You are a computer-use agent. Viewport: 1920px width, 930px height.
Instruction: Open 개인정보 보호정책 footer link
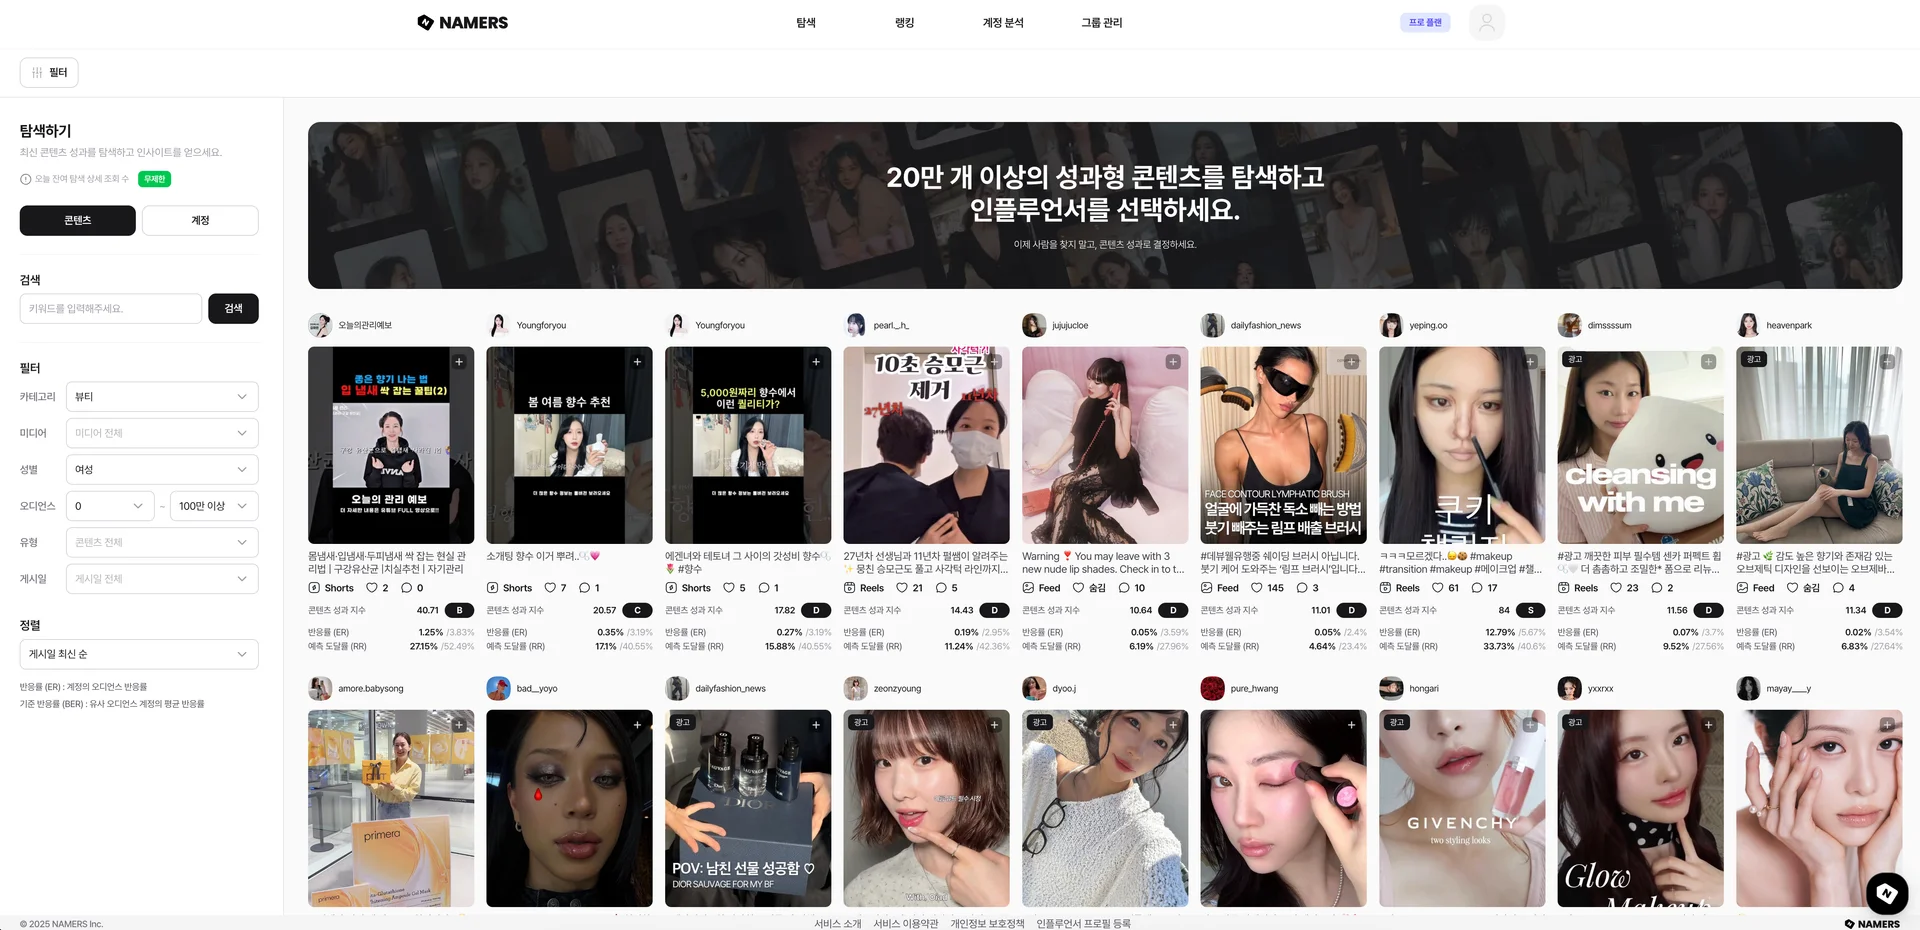(987, 923)
